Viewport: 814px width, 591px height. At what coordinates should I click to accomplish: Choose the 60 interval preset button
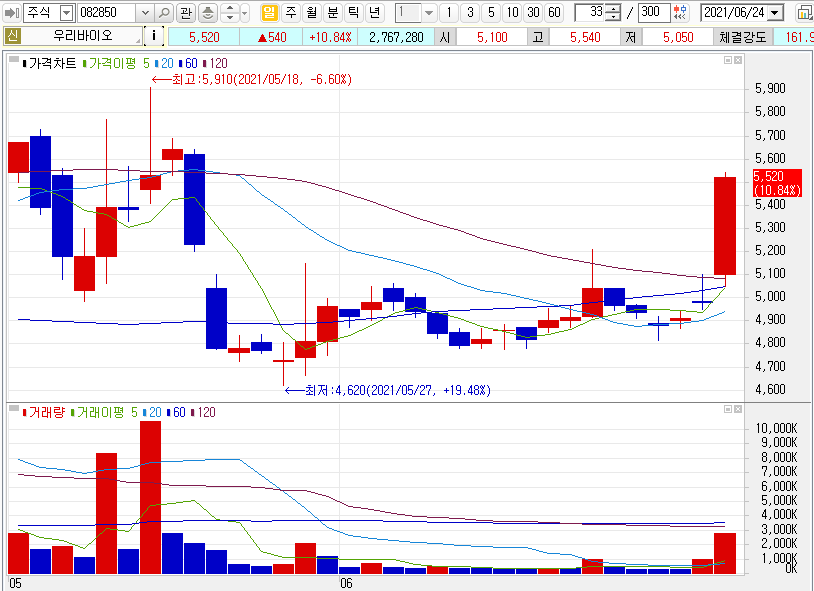pos(554,12)
